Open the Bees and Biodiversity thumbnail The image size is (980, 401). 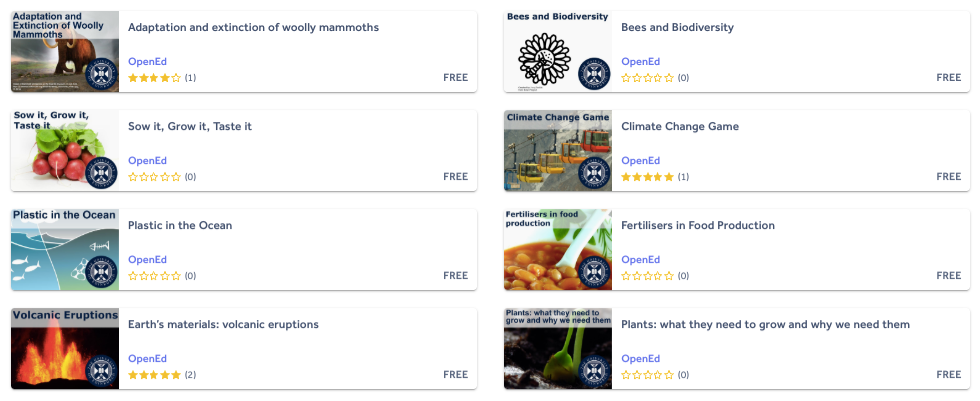pos(558,52)
